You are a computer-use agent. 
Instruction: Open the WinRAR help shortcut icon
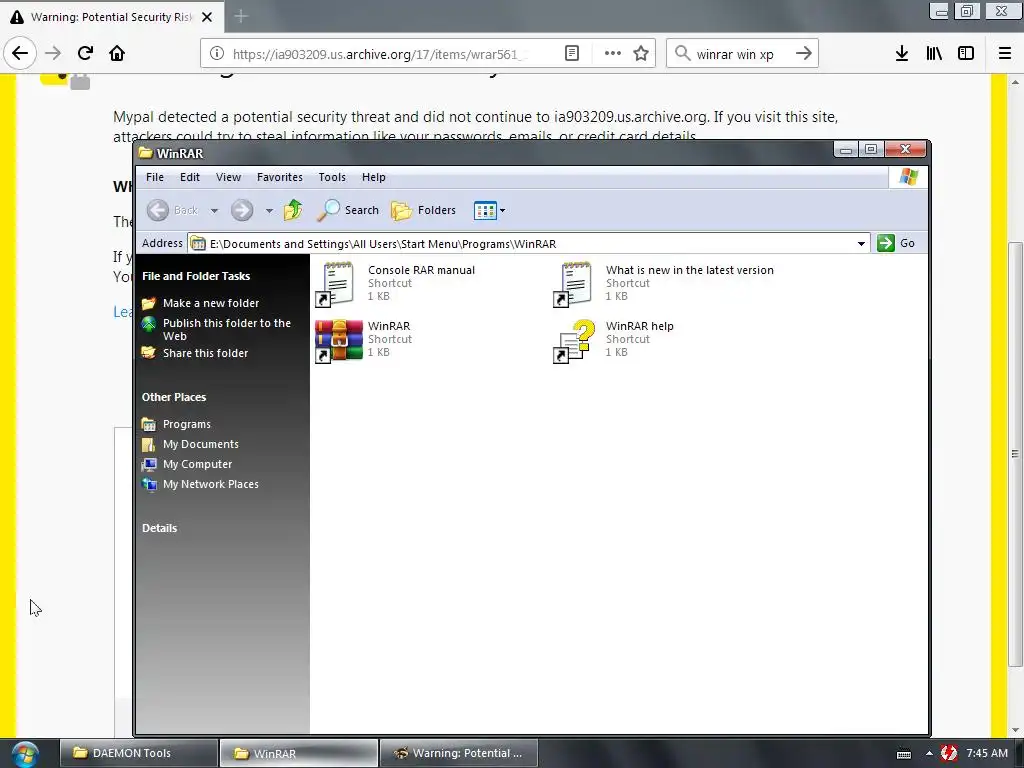575,341
